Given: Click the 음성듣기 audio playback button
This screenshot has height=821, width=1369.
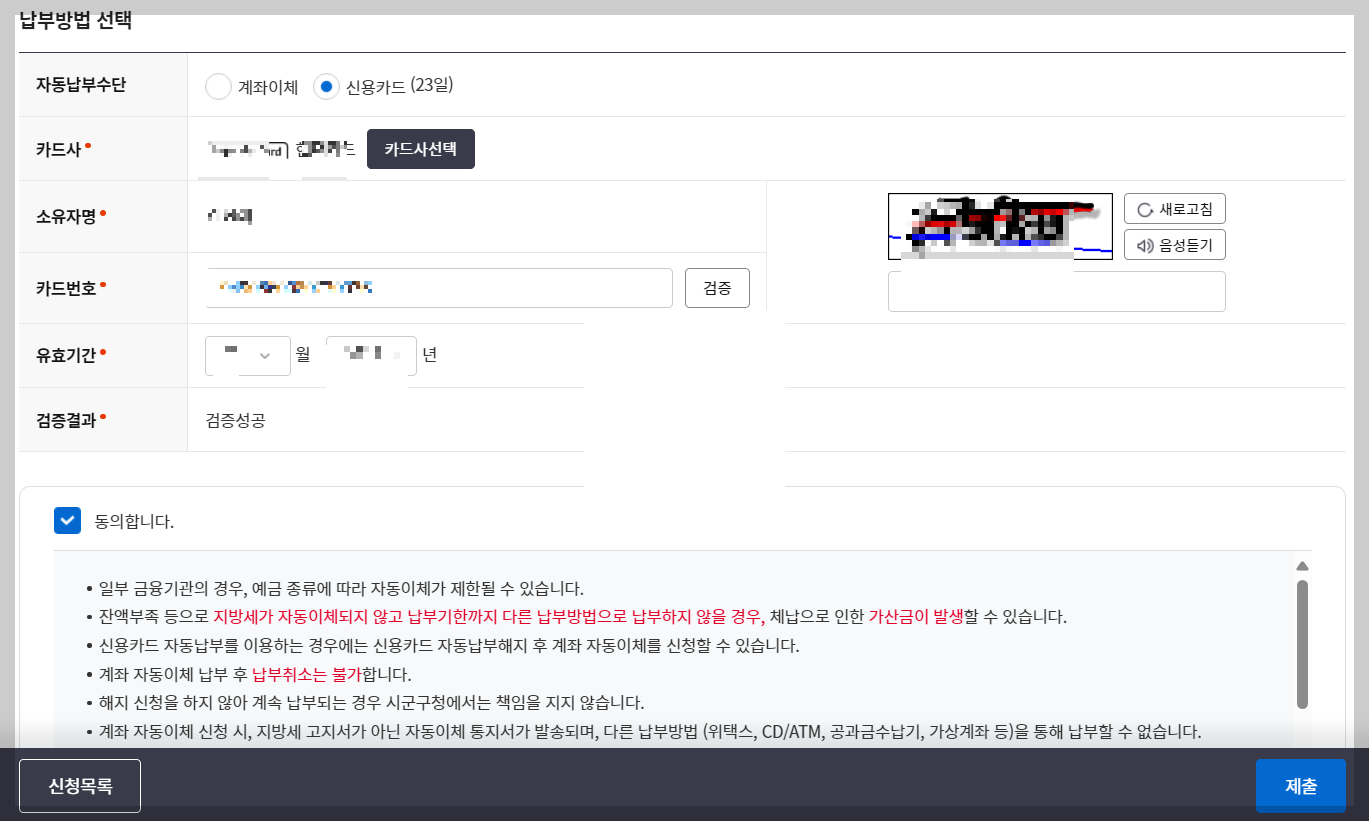Looking at the screenshot, I should coord(1174,244).
